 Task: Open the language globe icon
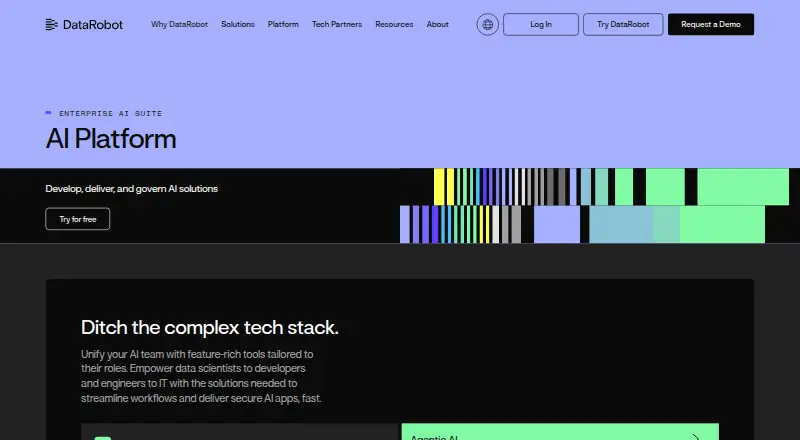click(487, 25)
